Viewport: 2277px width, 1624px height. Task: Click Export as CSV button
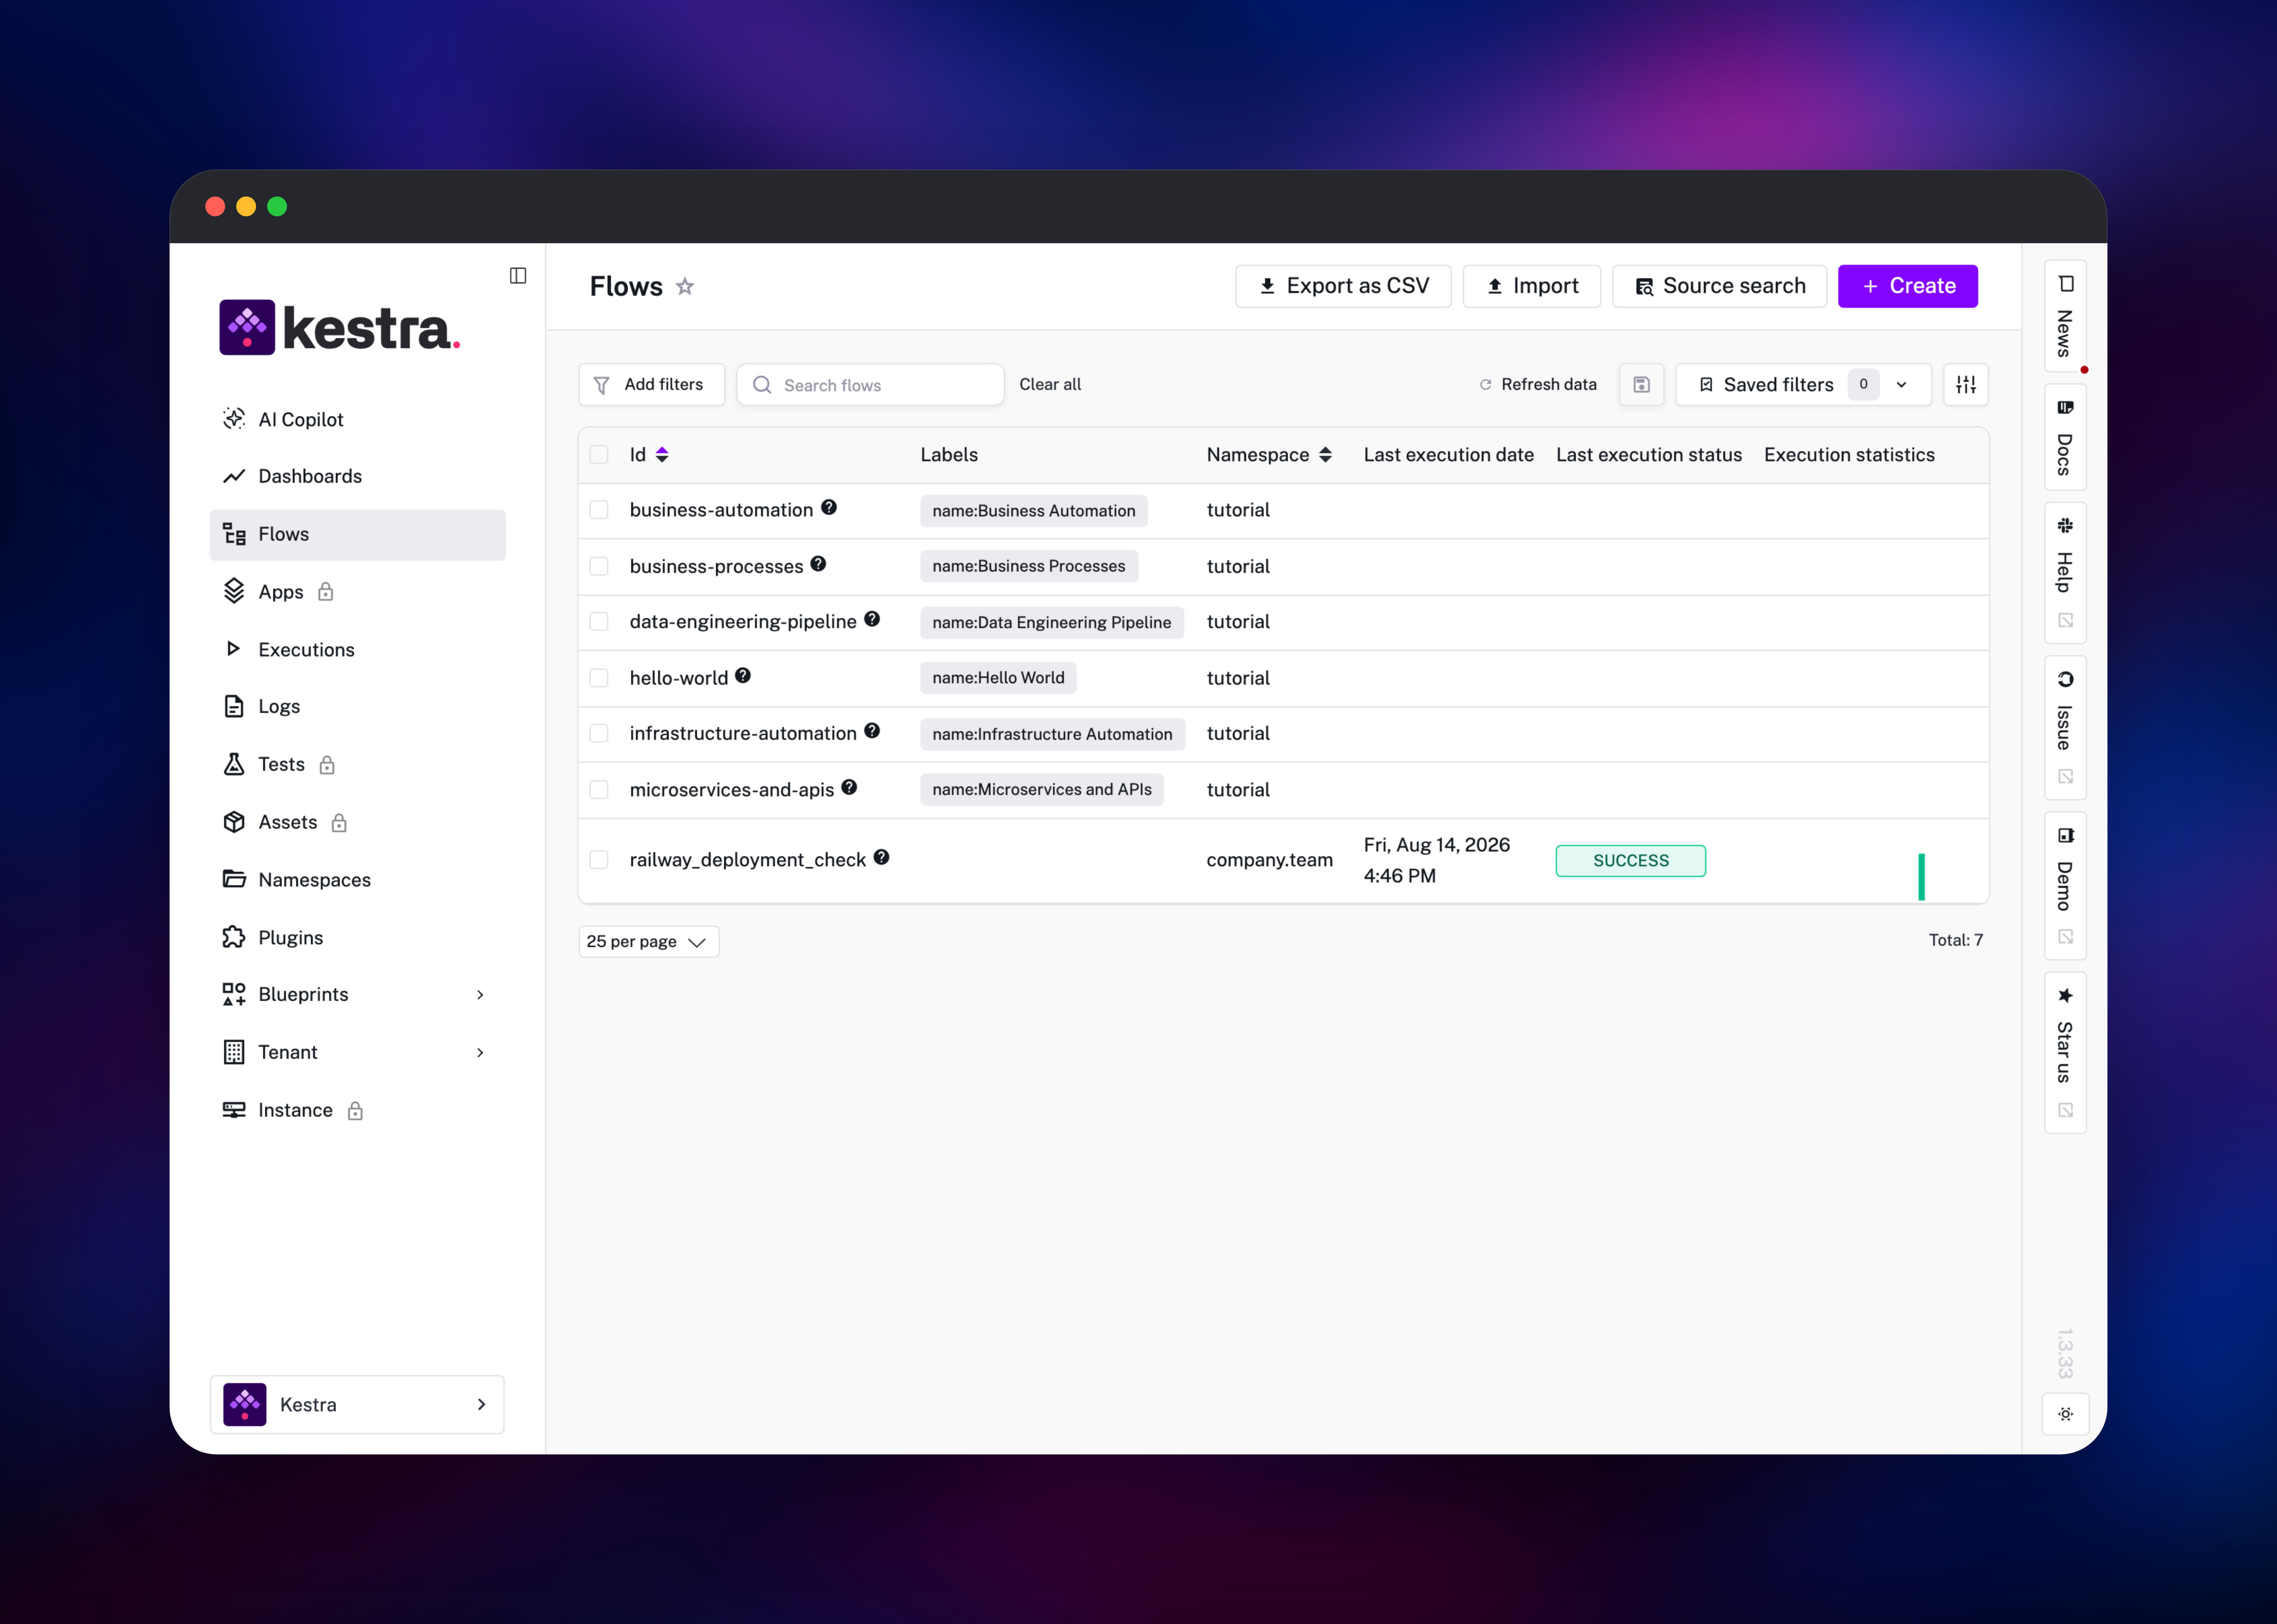[1343, 286]
